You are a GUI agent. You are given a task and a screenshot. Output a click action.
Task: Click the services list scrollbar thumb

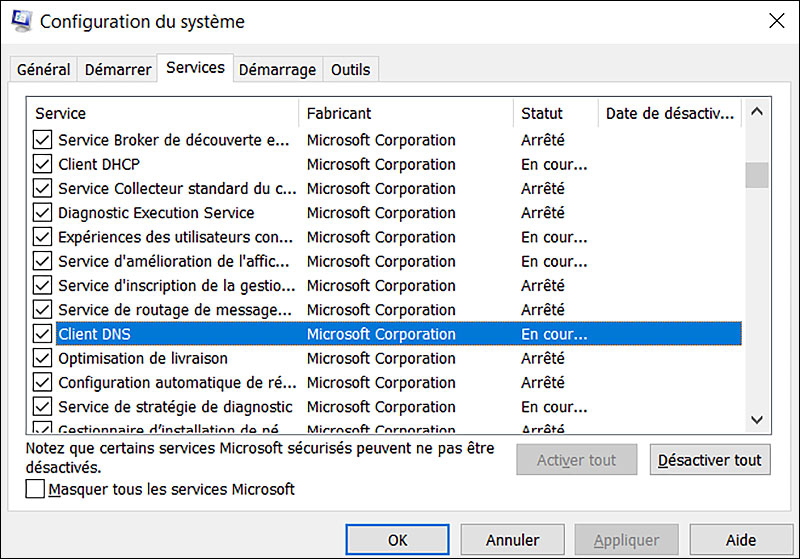coord(757,175)
